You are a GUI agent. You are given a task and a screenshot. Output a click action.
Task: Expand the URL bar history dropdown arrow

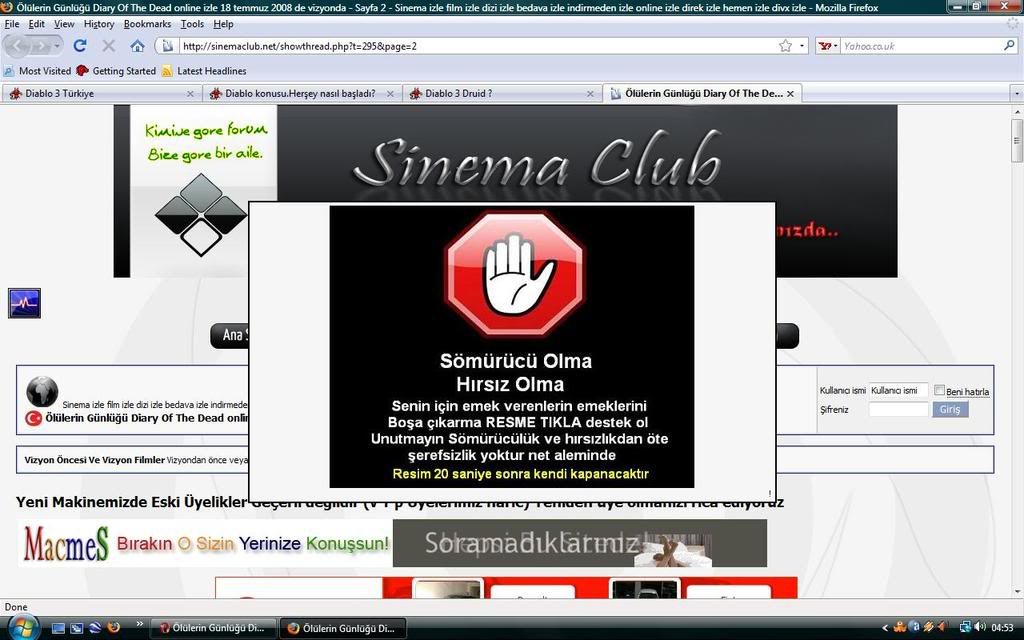click(802, 46)
